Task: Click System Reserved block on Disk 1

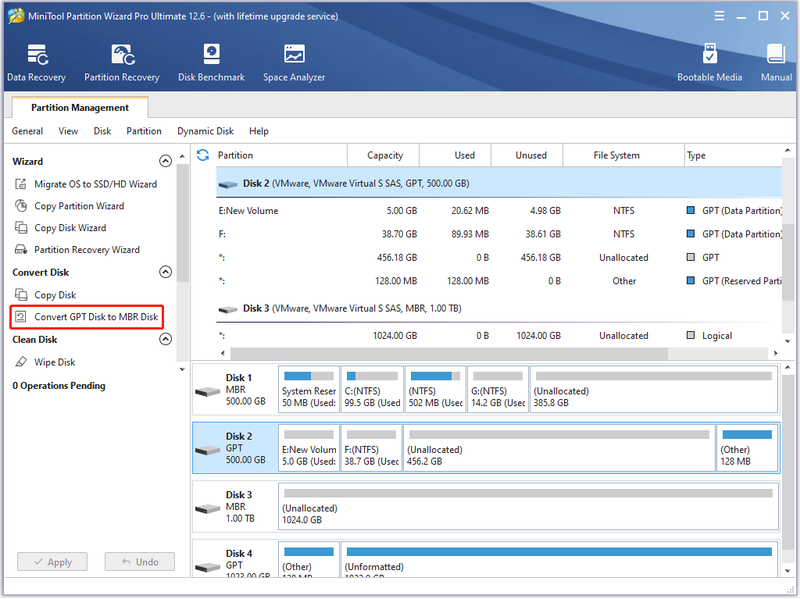Action: point(309,389)
